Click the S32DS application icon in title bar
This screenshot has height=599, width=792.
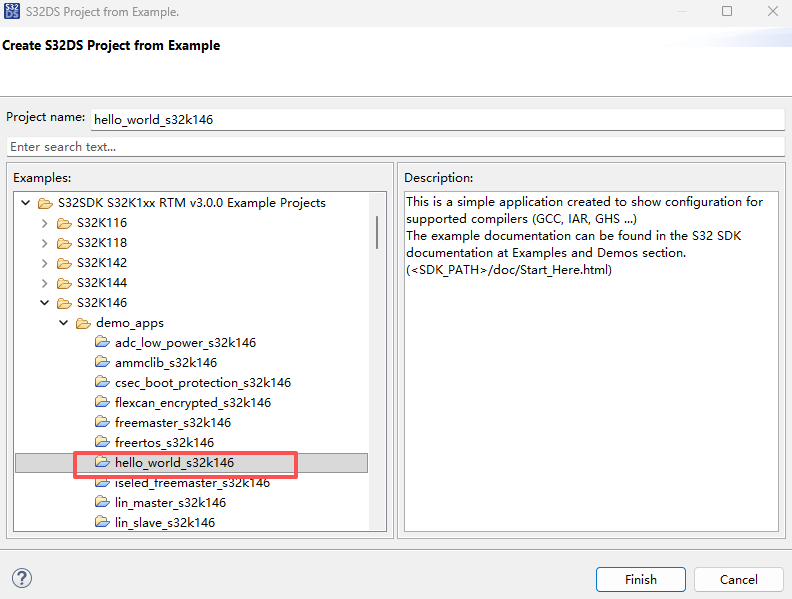click(12, 11)
